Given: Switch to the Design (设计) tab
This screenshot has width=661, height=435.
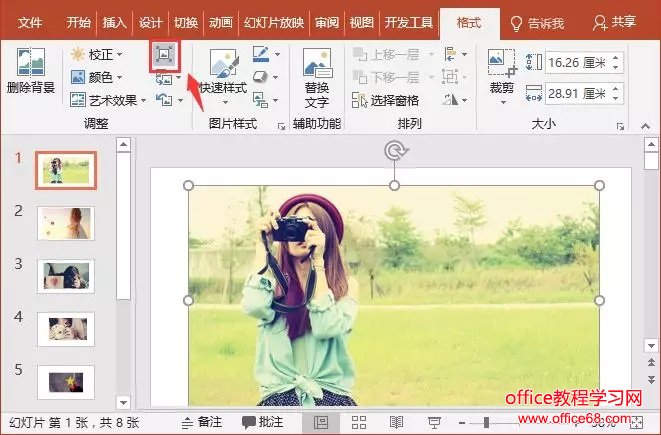Looking at the screenshot, I should [150, 22].
